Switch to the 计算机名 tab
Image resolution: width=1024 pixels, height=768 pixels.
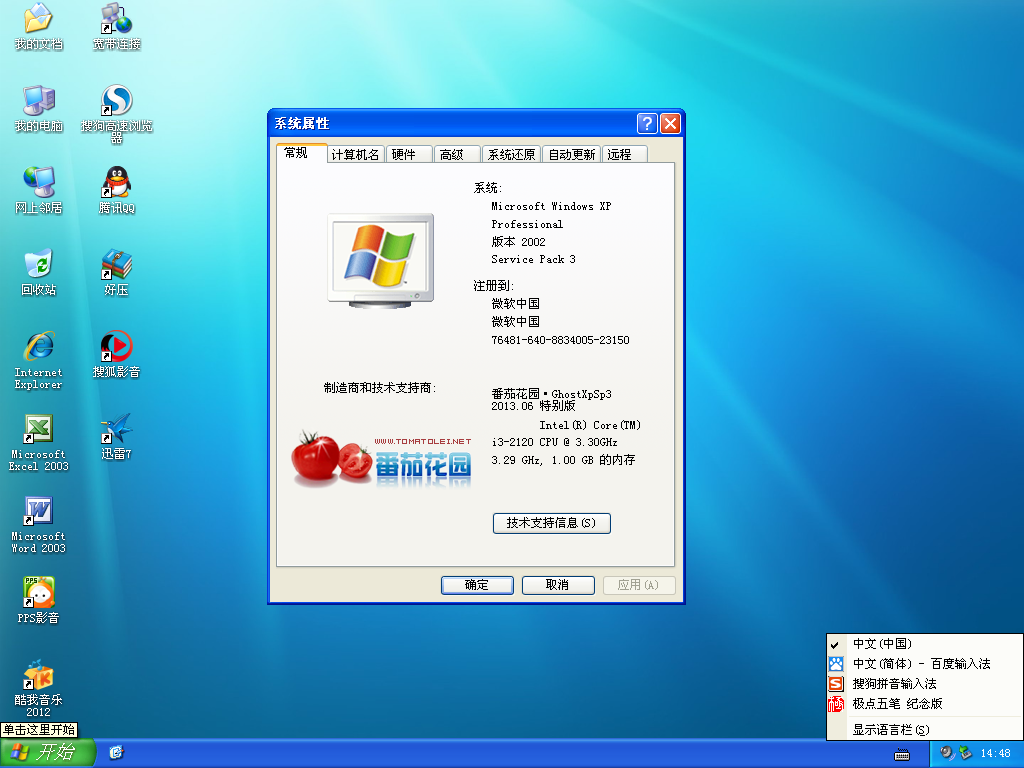[x=355, y=155]
